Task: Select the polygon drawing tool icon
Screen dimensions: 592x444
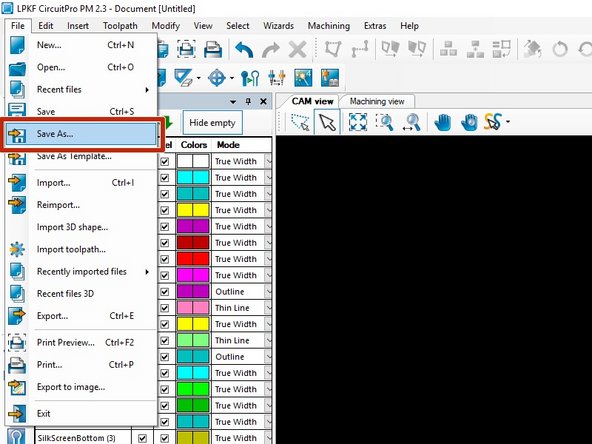Action: [x=333, y=49]
